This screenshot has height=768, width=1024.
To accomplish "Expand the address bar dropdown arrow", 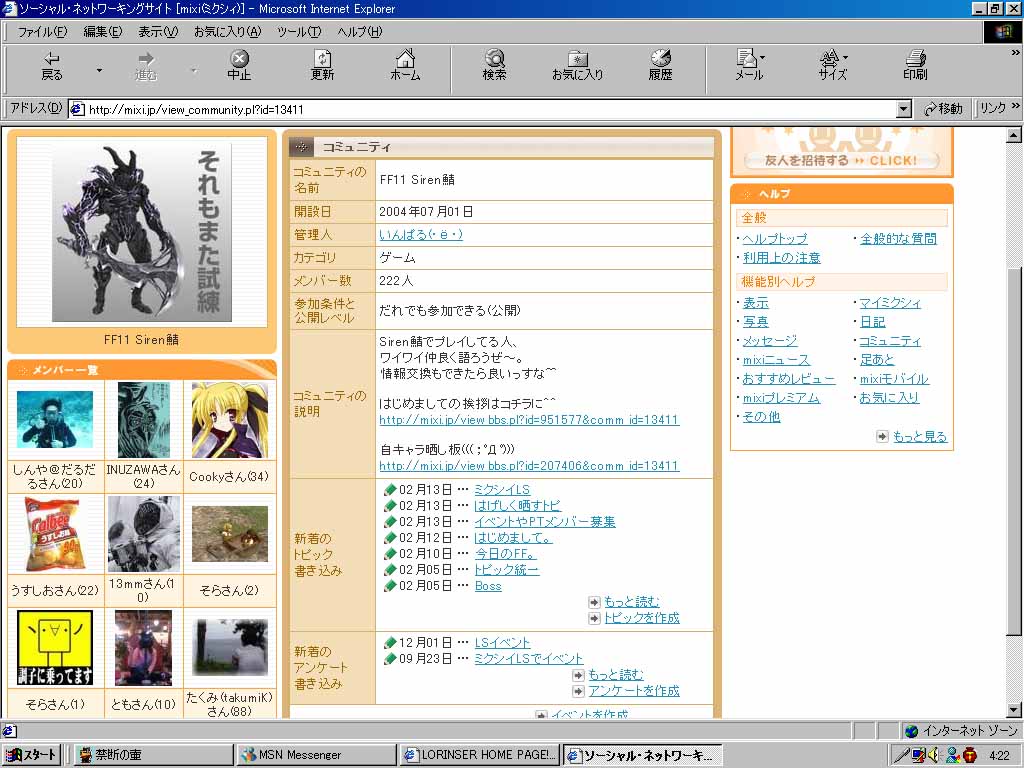I will pos(904,109).
